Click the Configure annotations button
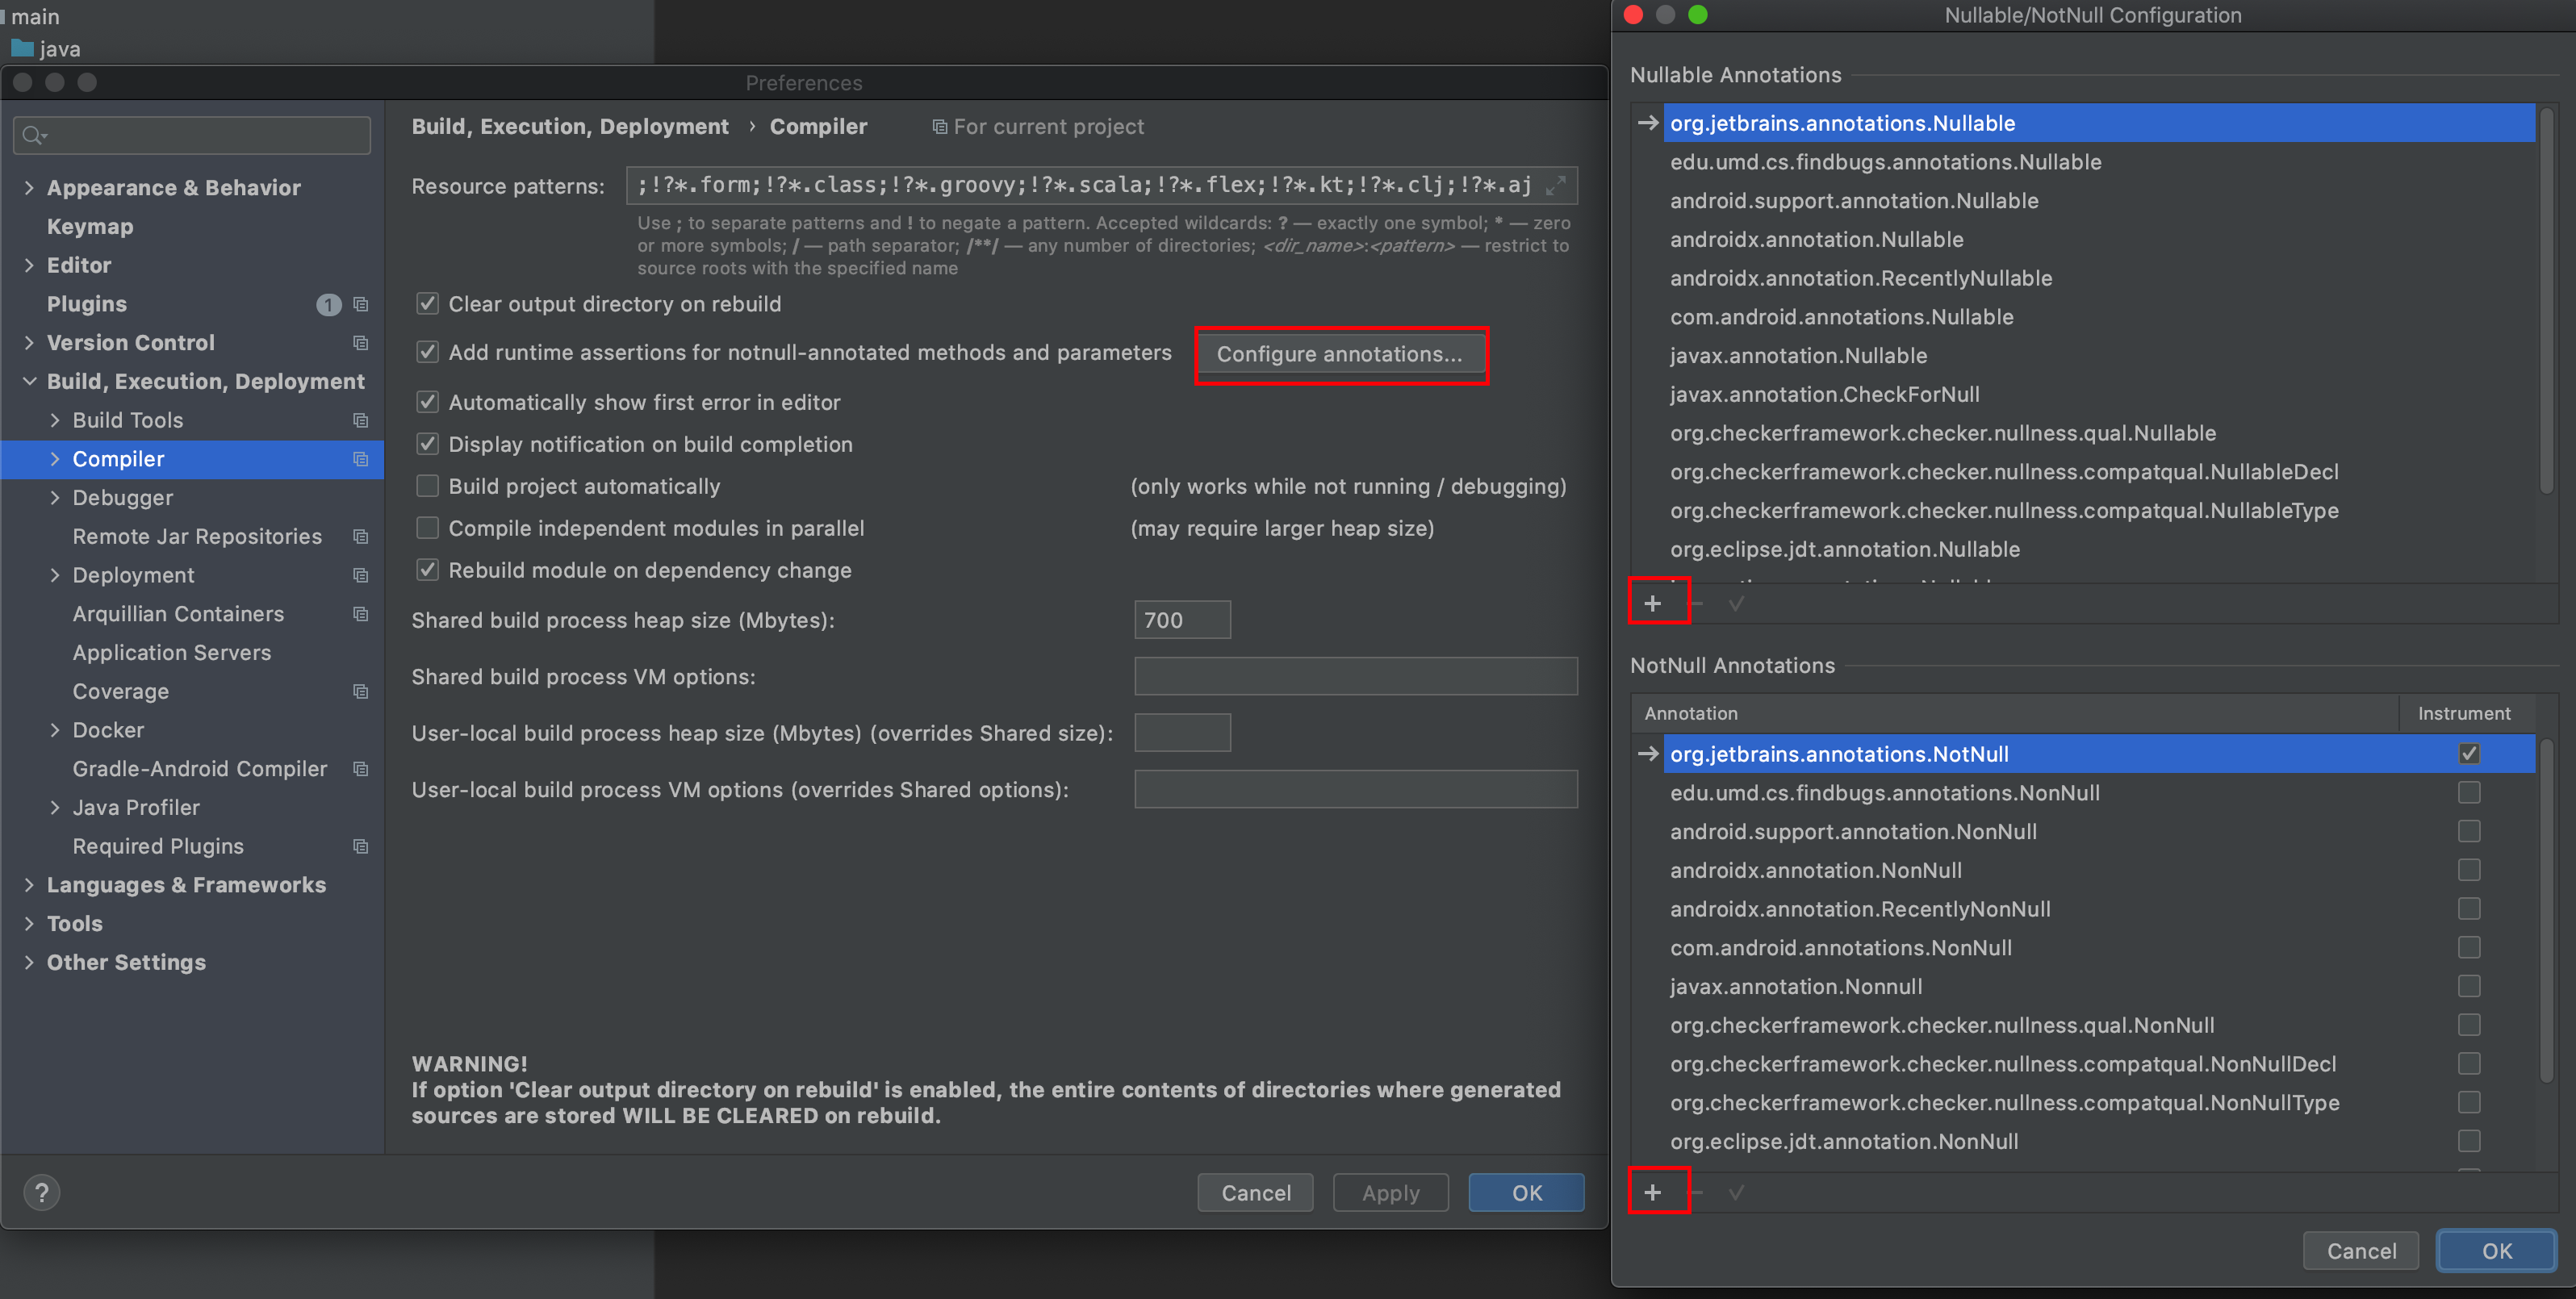This screenshot has width=2576, height=1299. (1339, 354)
